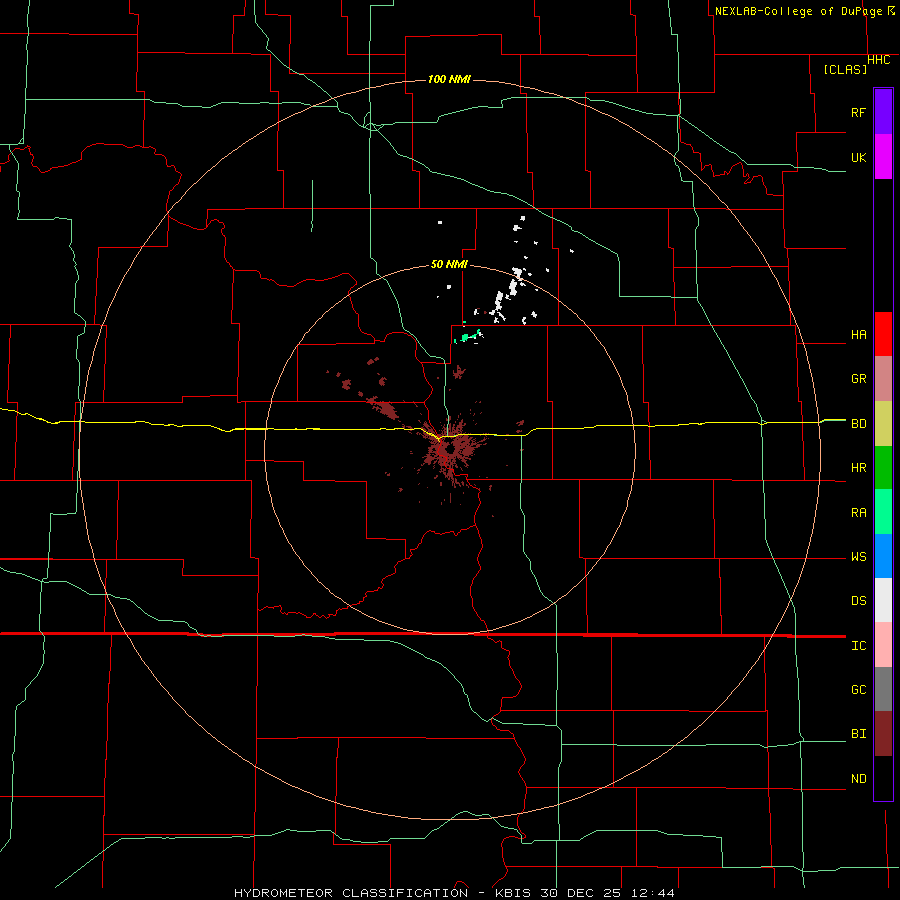
Task: Click the IC legend label
Action: [x=859, y=646]
